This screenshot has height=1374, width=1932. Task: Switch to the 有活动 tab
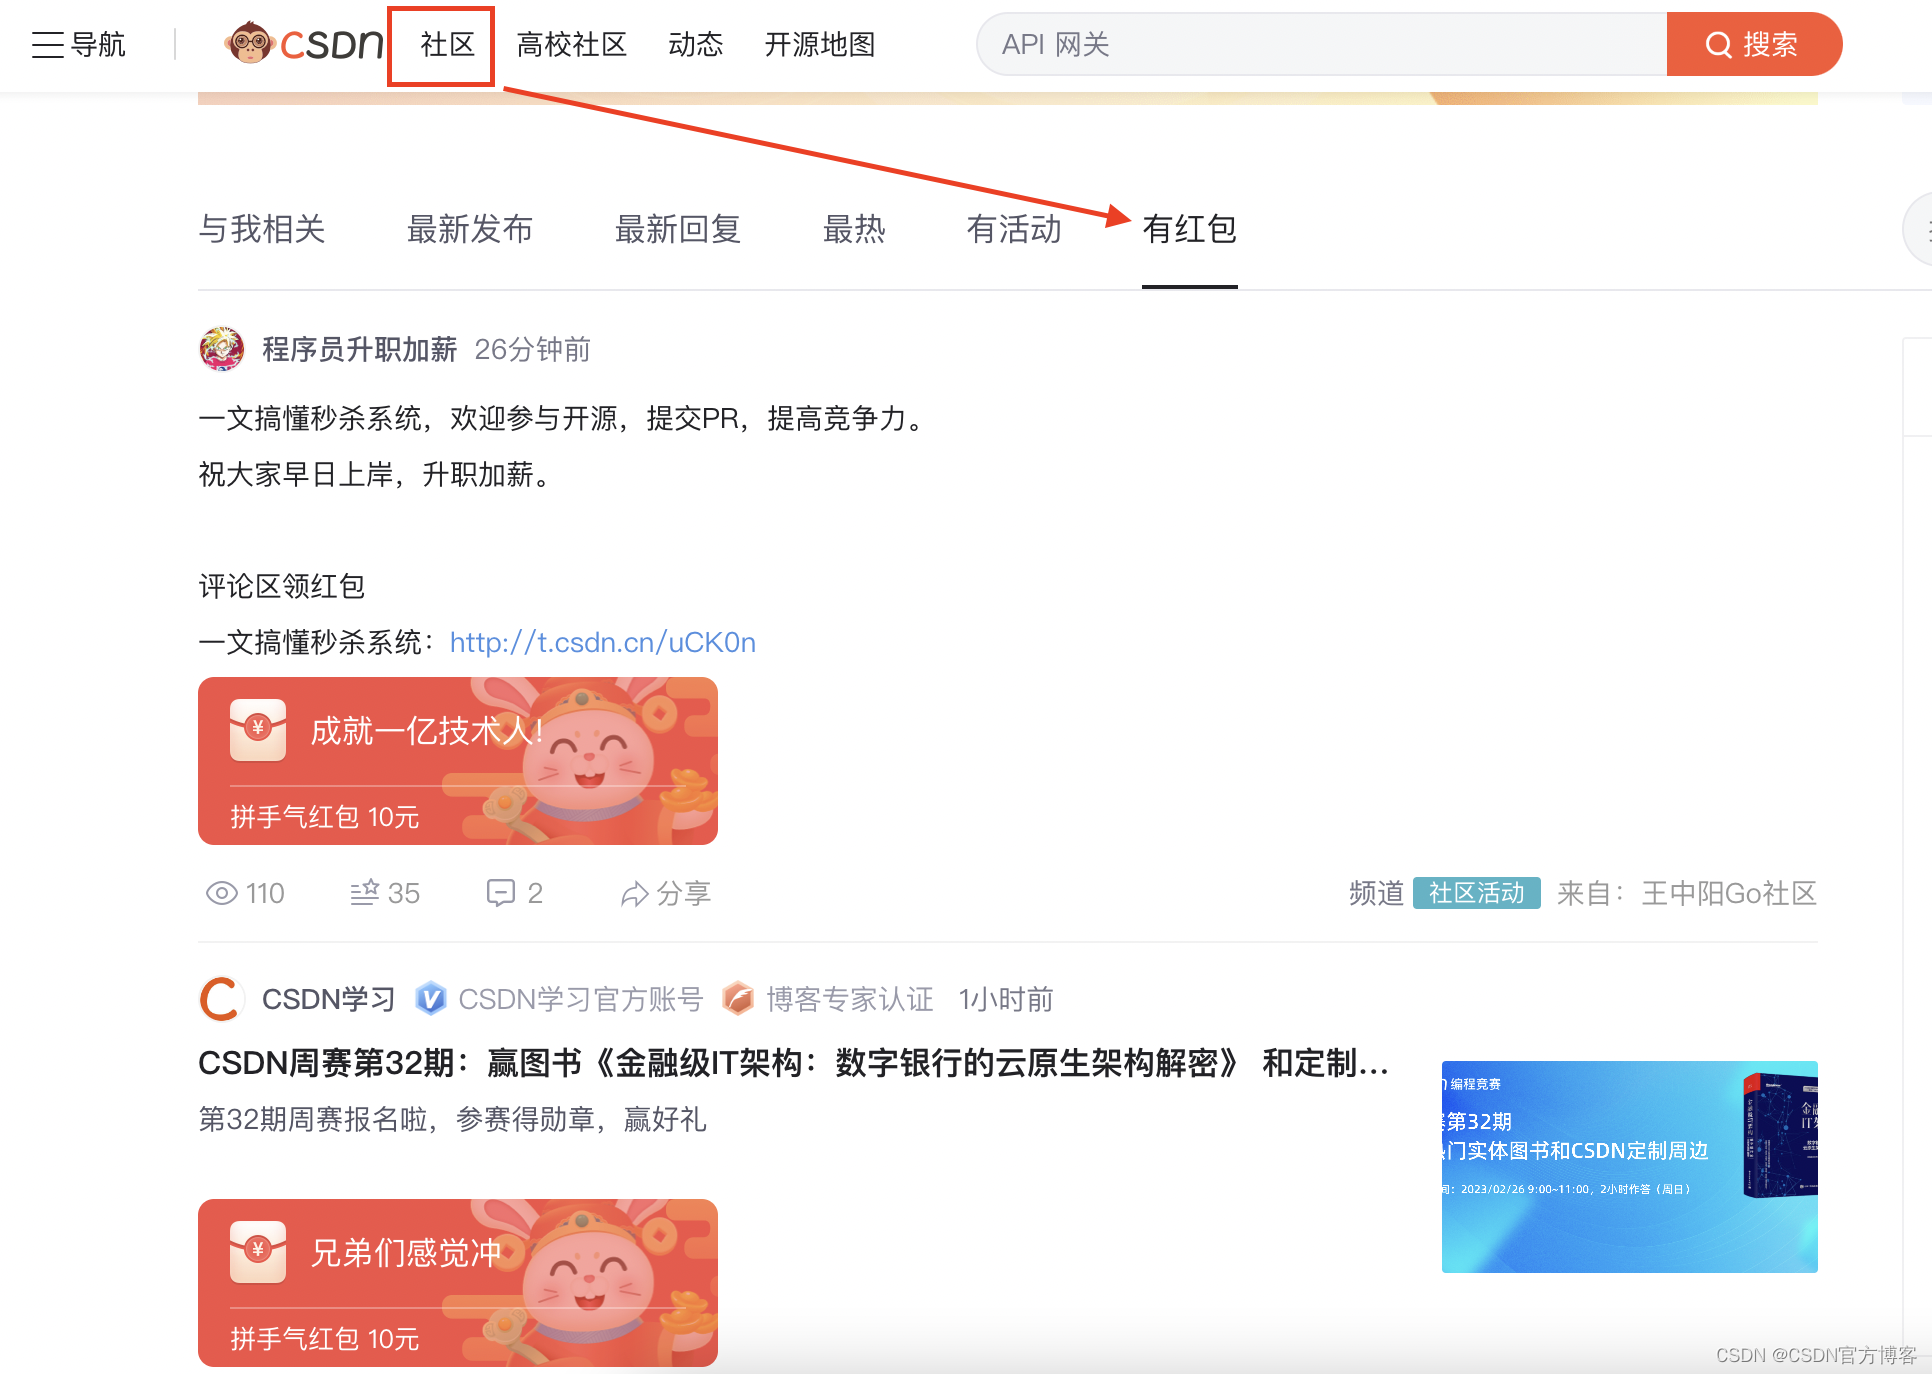point(1014,229)
